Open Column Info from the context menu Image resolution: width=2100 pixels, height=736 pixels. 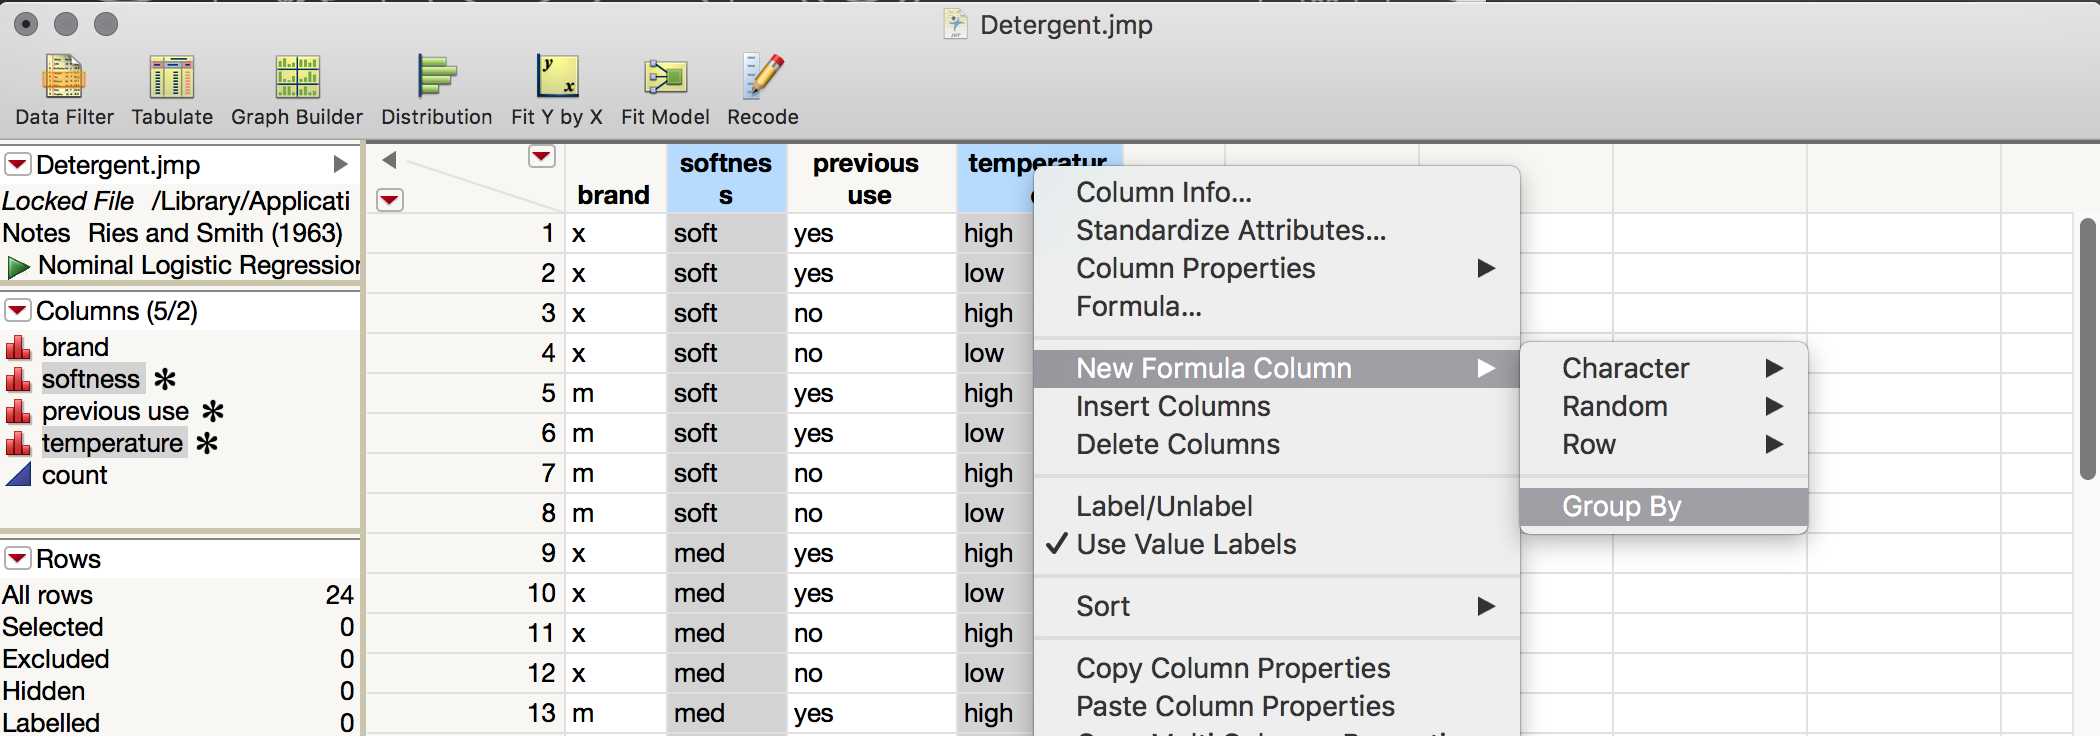(1163, 192)
